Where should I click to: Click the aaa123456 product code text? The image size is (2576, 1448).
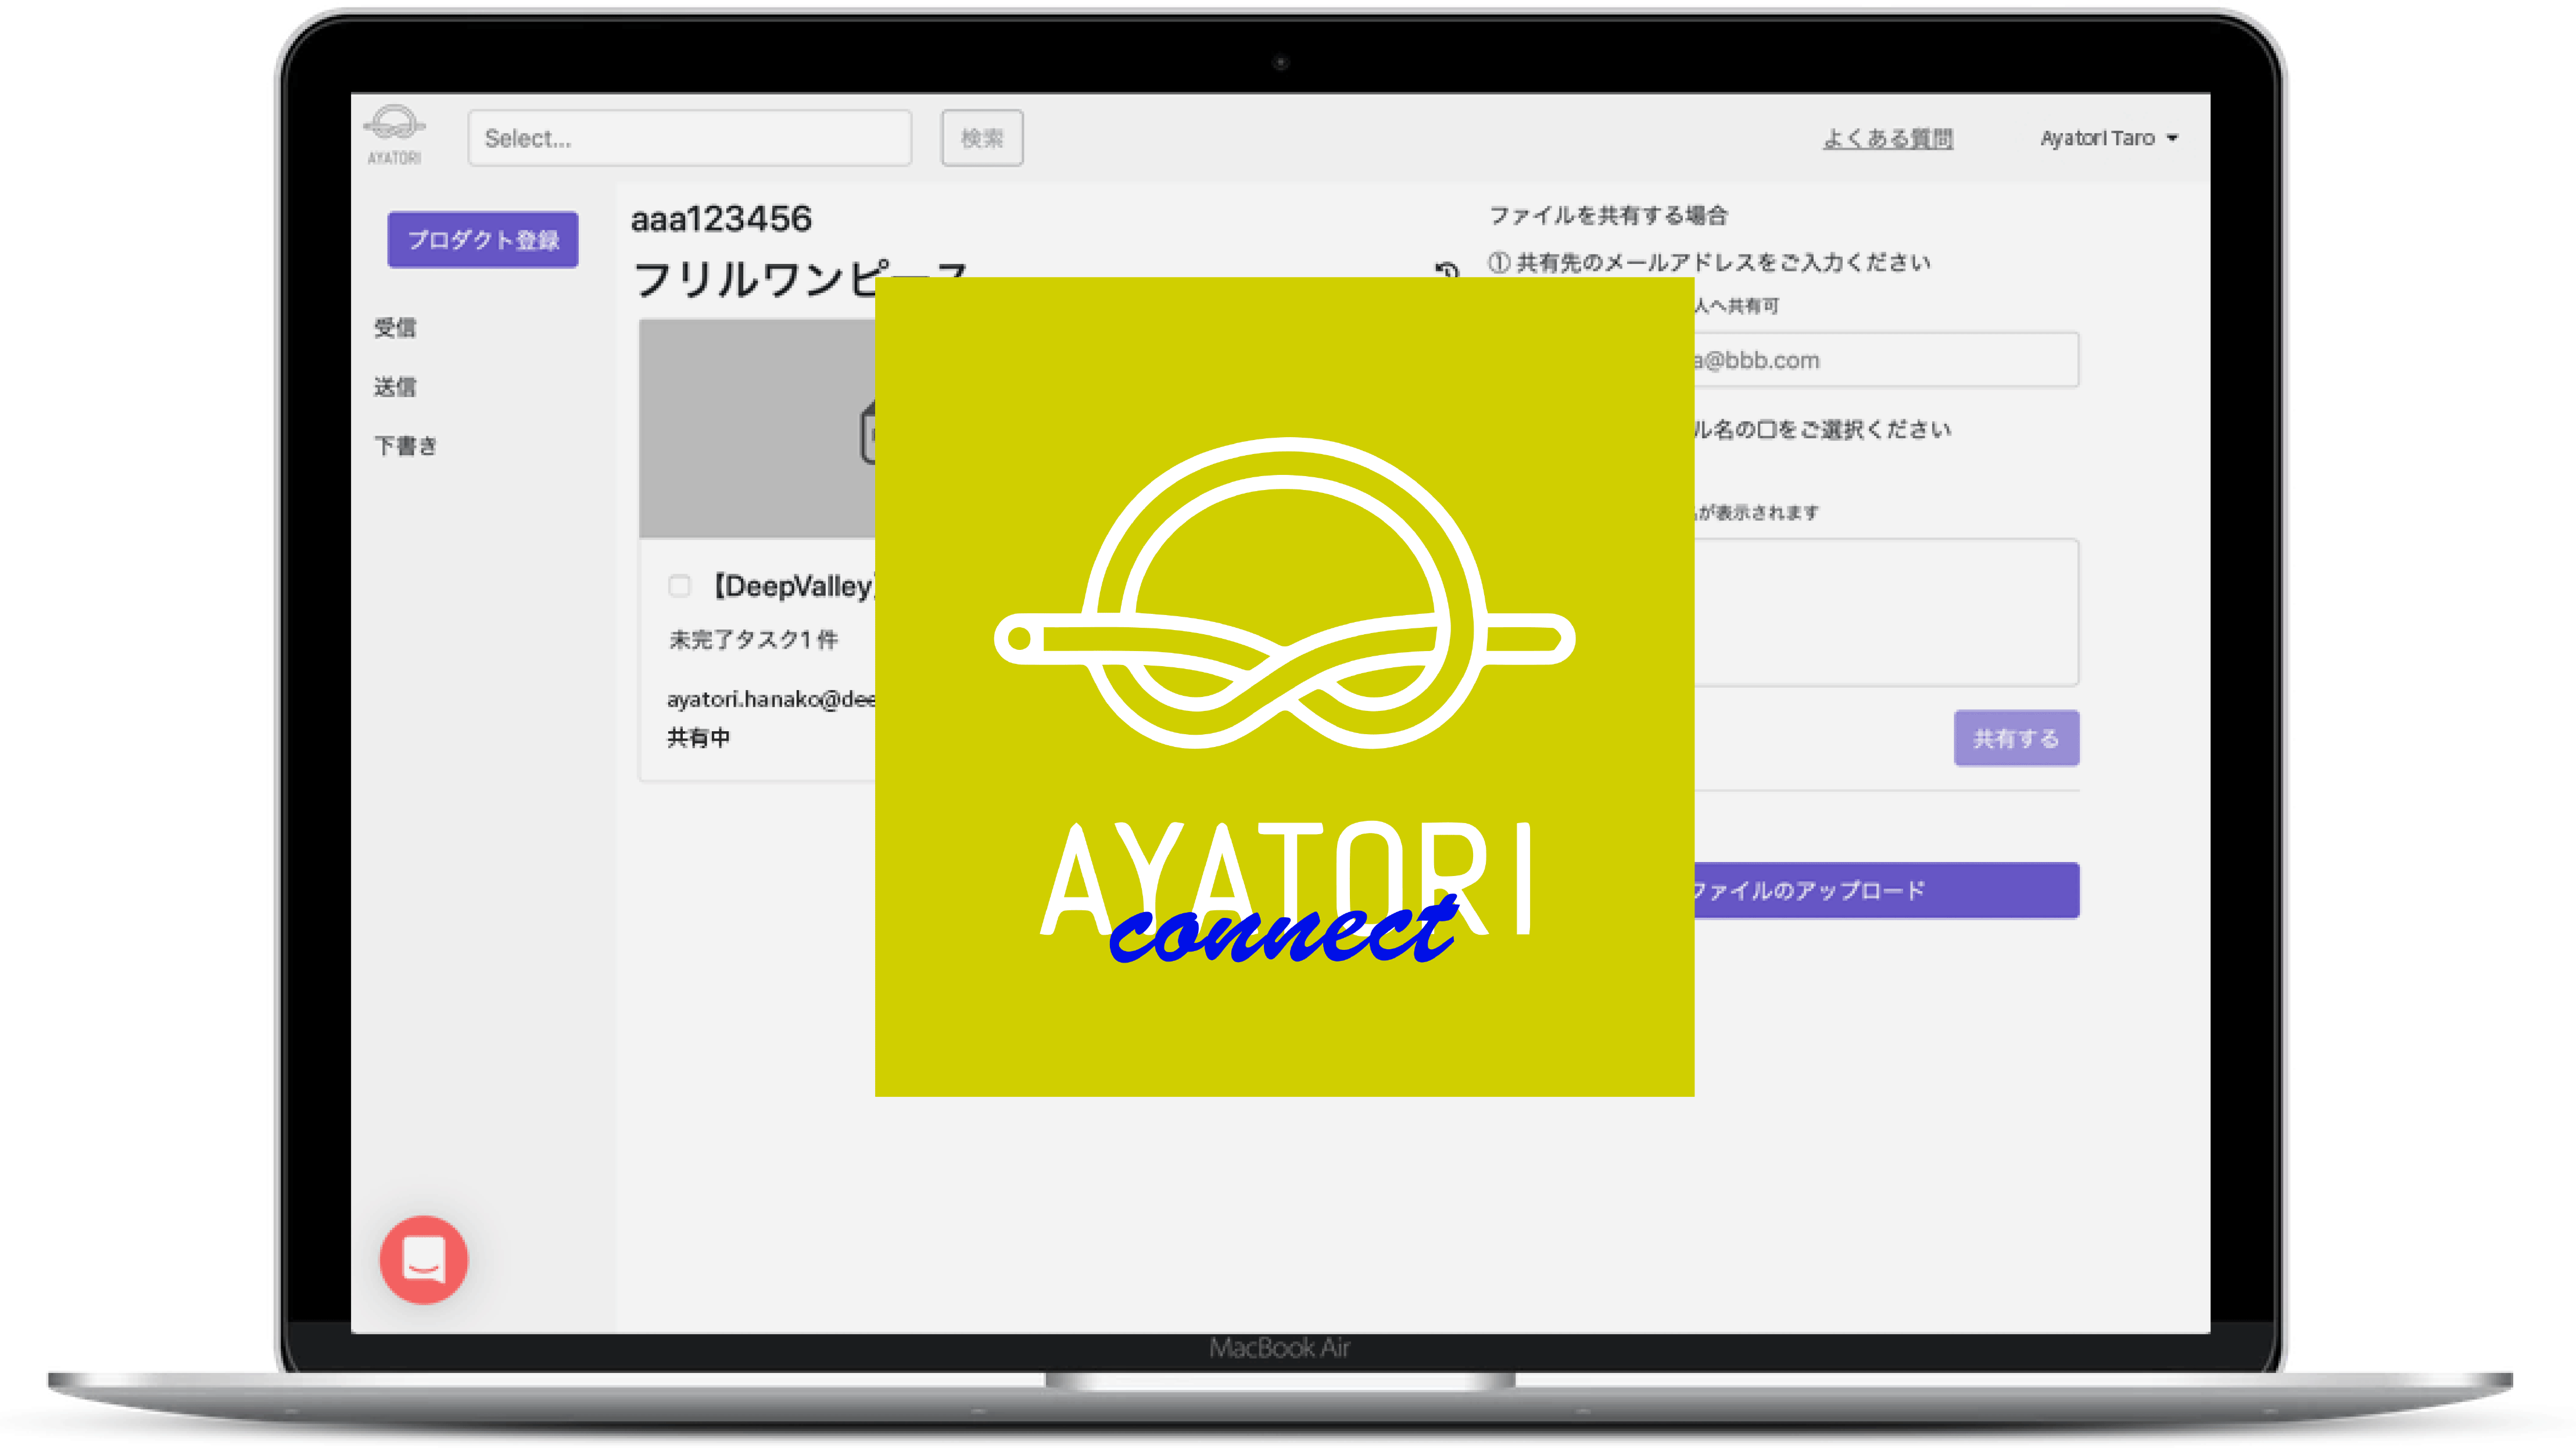(x=721, y=219)
